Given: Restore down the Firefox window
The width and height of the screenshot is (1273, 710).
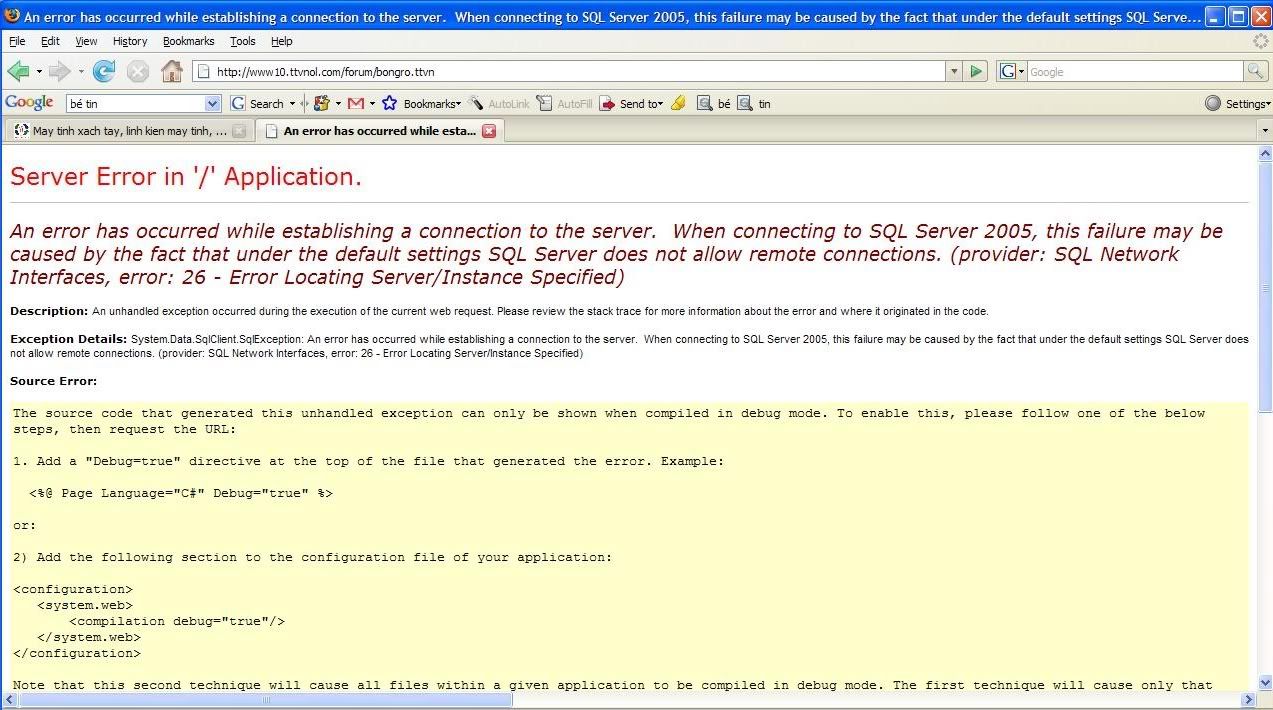Looking at the screenshot, I should tap(1237, 15).
